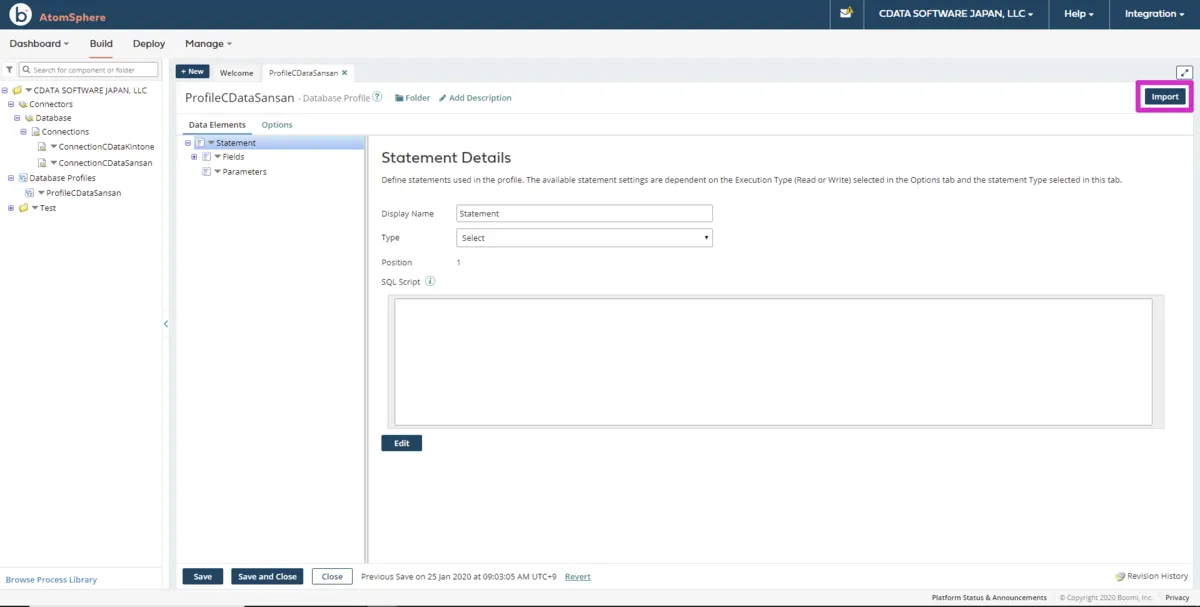Screen dimensions: 1200x607
Task: Toggle the fullscreen expand icon
Action: coord(1184,72)
